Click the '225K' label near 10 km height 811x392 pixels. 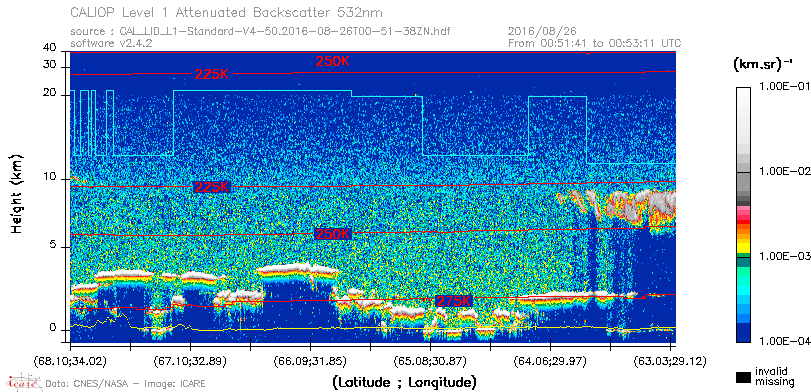[211, 187]
